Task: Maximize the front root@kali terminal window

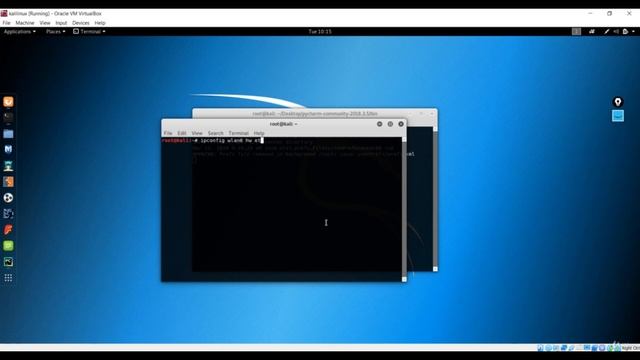Action: 390,124
